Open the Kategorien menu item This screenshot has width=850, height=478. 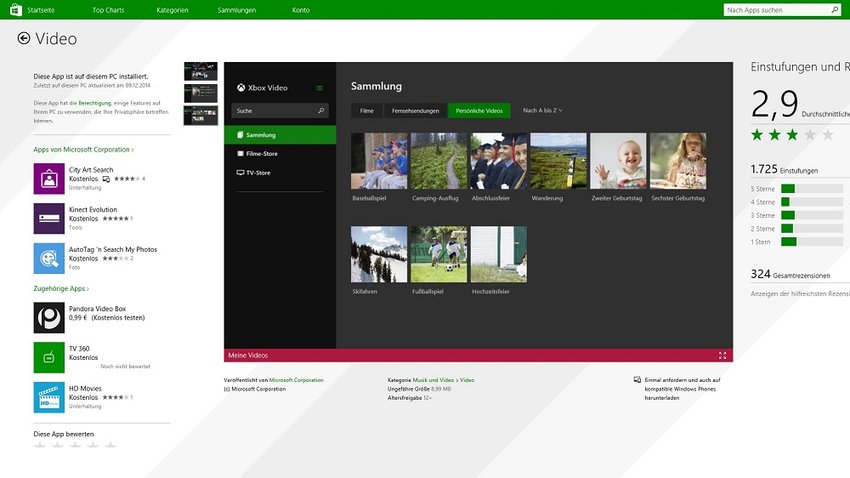pos(172,10)
